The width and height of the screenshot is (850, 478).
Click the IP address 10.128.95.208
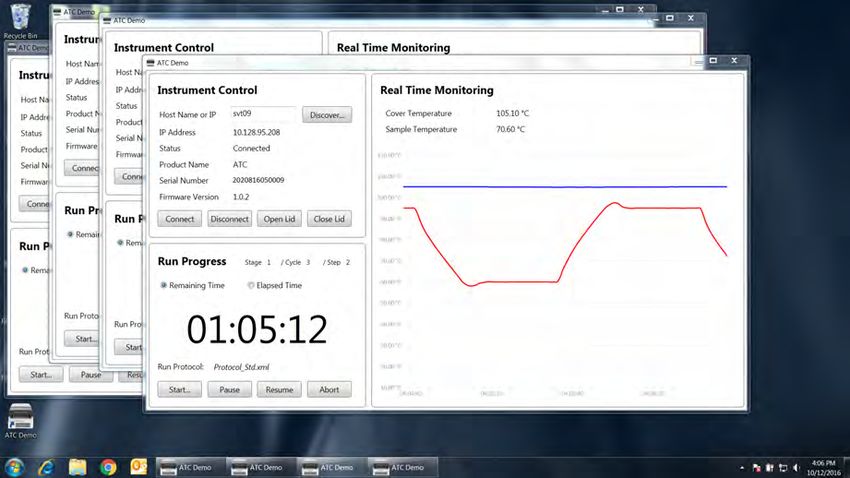[256, 132]
